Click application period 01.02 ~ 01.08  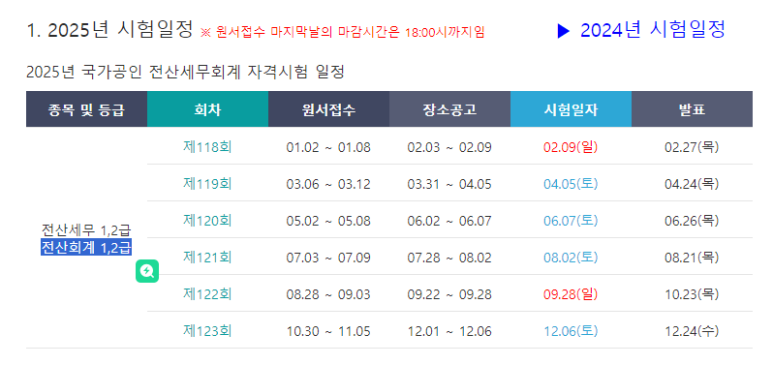[328, 147]
